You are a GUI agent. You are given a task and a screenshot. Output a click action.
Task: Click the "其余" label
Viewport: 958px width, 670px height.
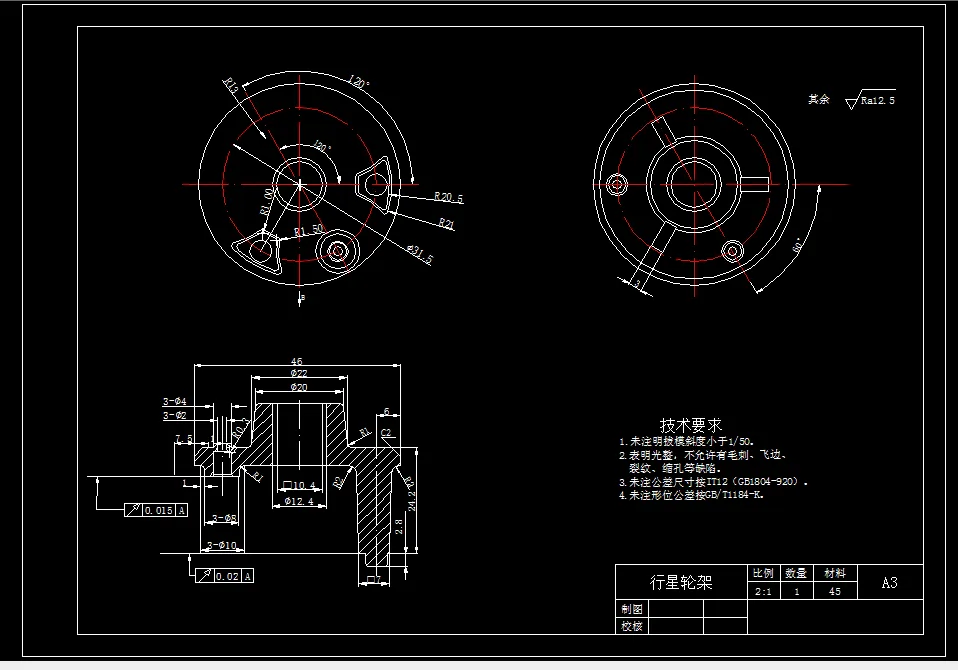click(x=819, y=99)
